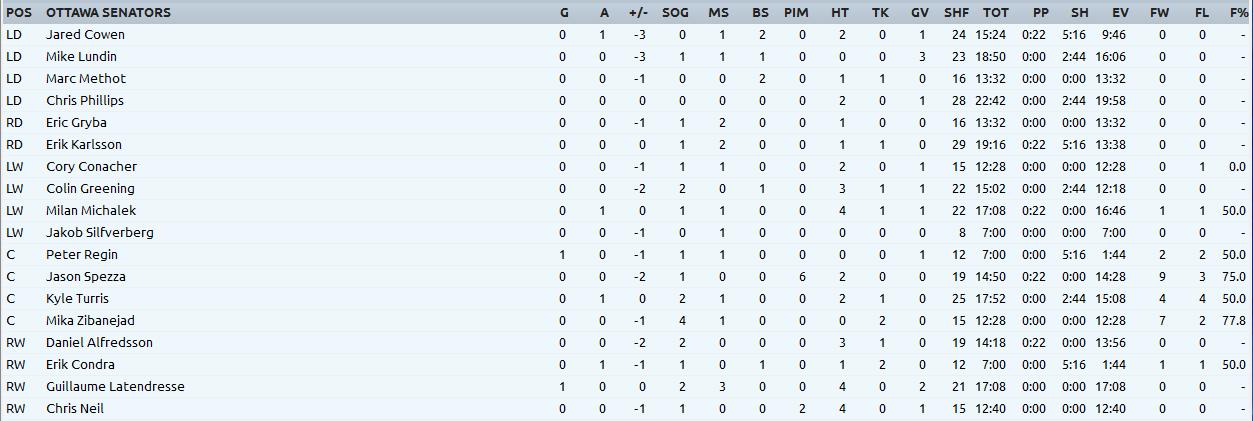Open Erik Karlsson's player entry

[x=84, y=144]
